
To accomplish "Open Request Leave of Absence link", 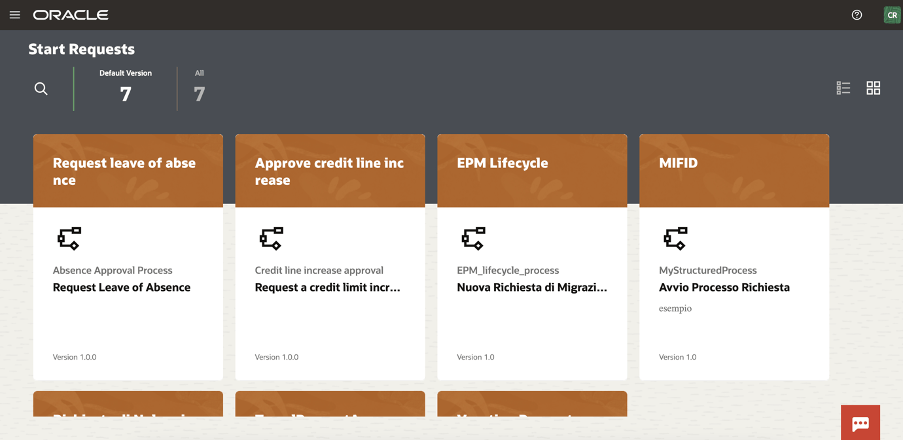I will [121, 288].
